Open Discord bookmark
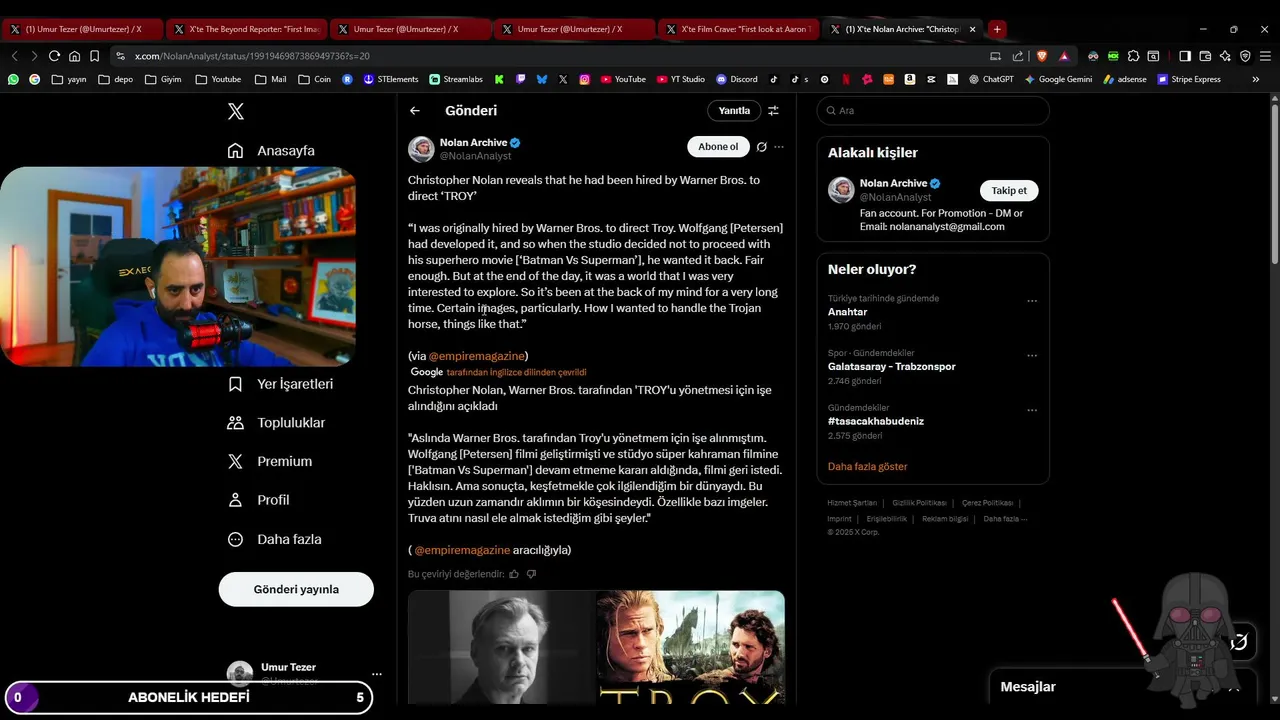This screenshot has height=720, width=1280. pos(737,79)
